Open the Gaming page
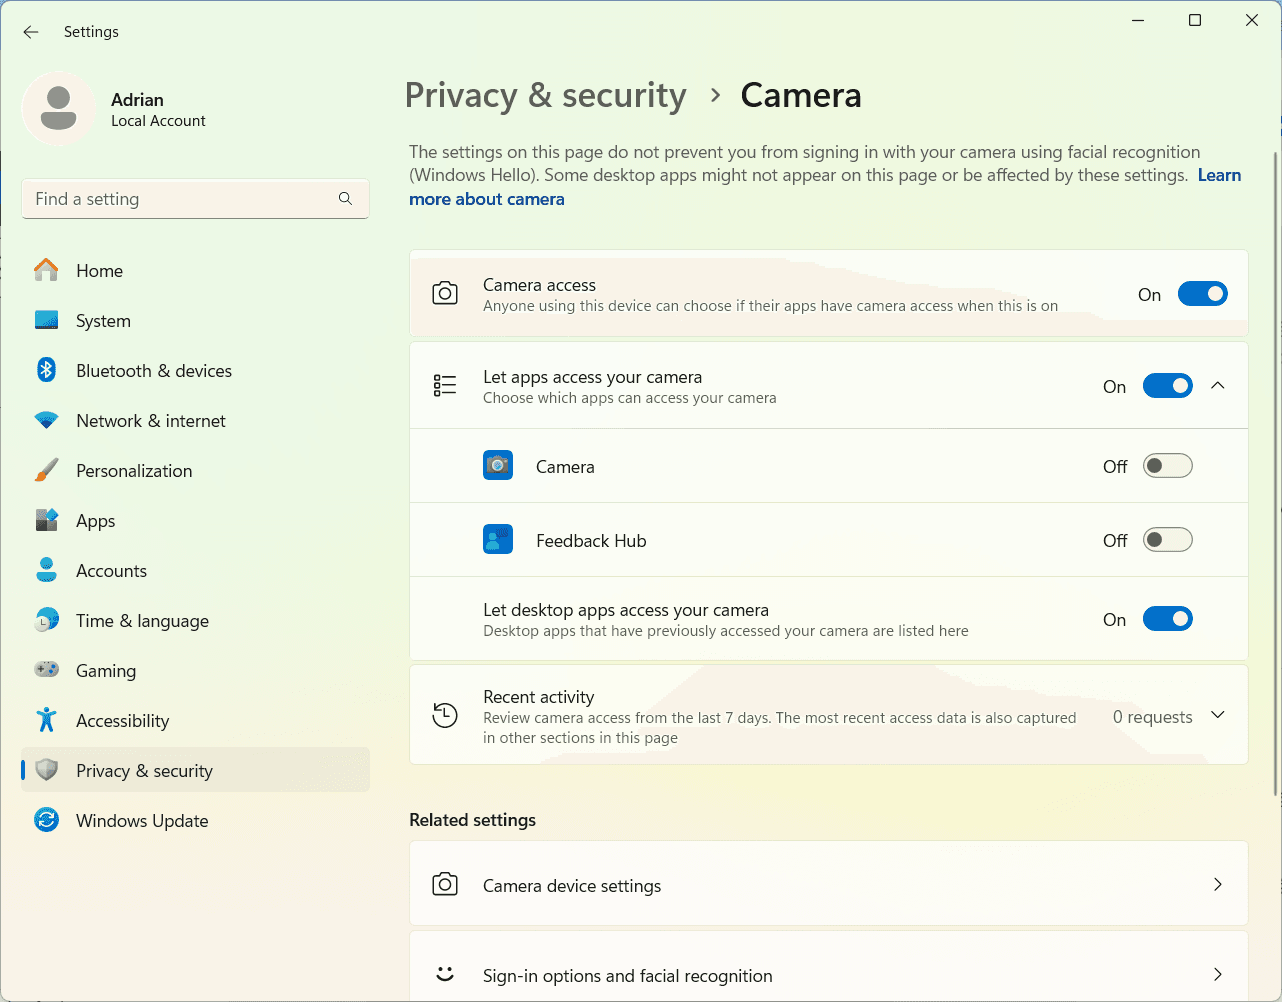 click(195, 670)
